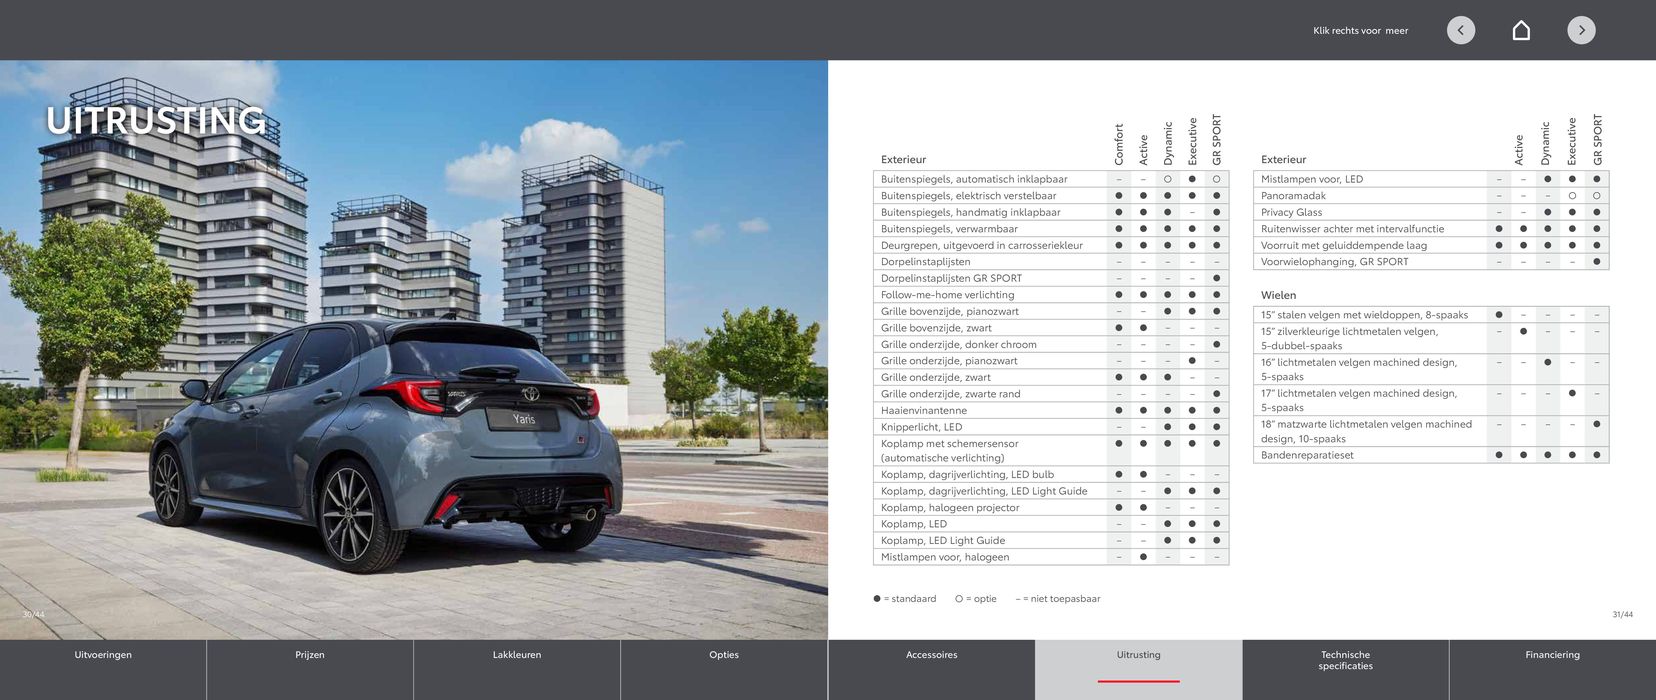This screenshot has width=1656, height=700.
Task: Click the UITRUSTING heading
Action: point(156,121)
